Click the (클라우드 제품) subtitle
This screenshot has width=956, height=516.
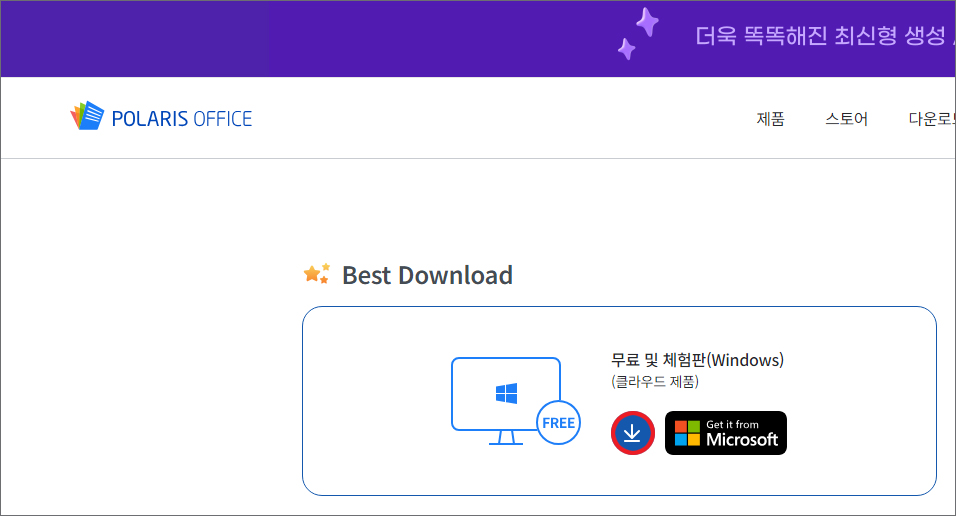coord(655,382)
